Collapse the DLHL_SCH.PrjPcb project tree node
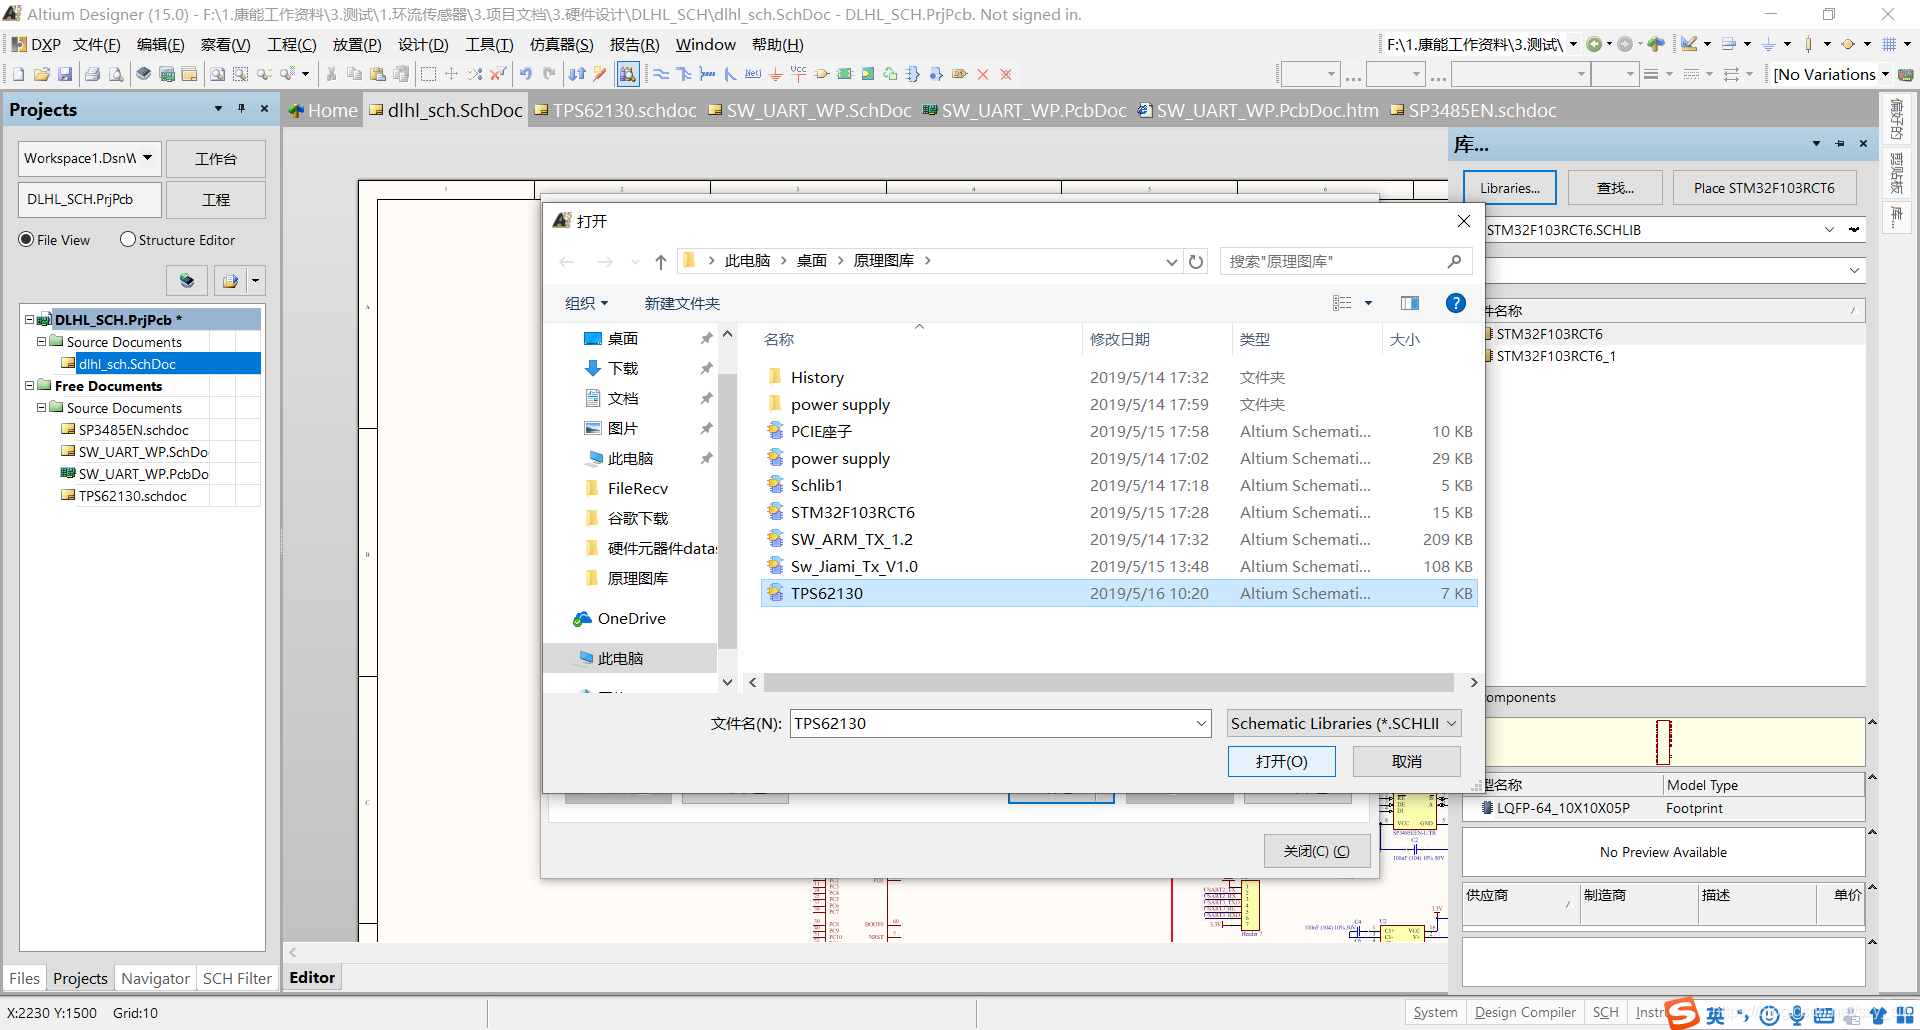The height and width of the screenshot is (1030, 1920). pos(30,320)
